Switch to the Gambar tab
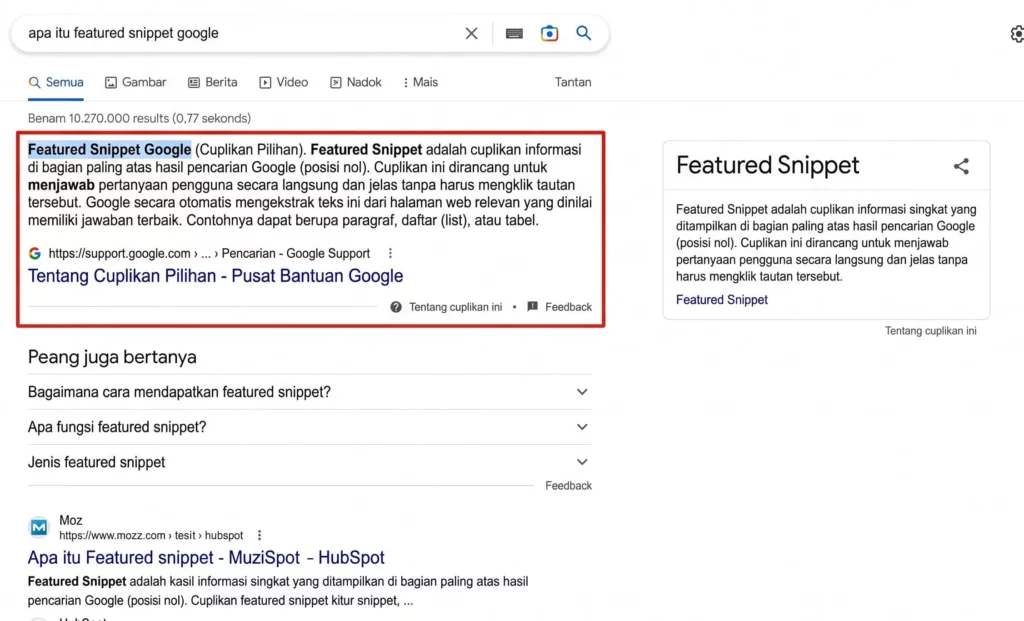1024x621 pixels. click(136, 82)
